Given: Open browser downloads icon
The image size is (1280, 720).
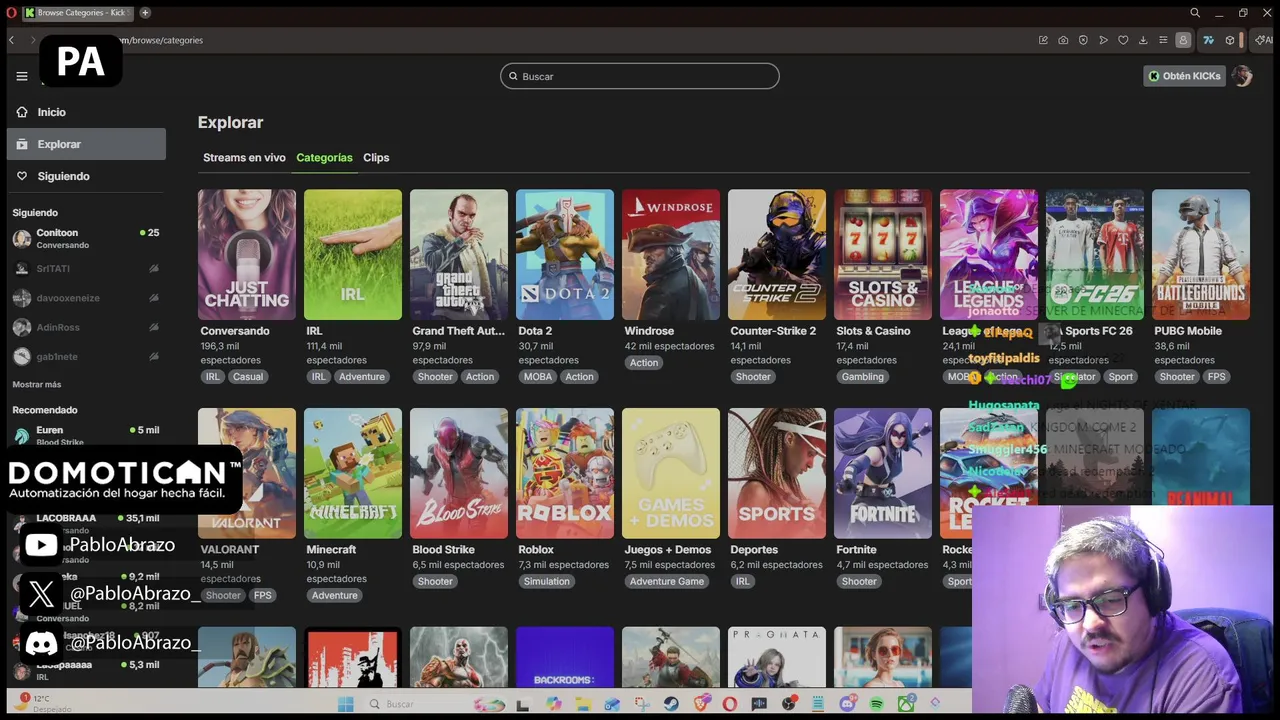Looking at the screenshot, I should (x=1143, y=40).
